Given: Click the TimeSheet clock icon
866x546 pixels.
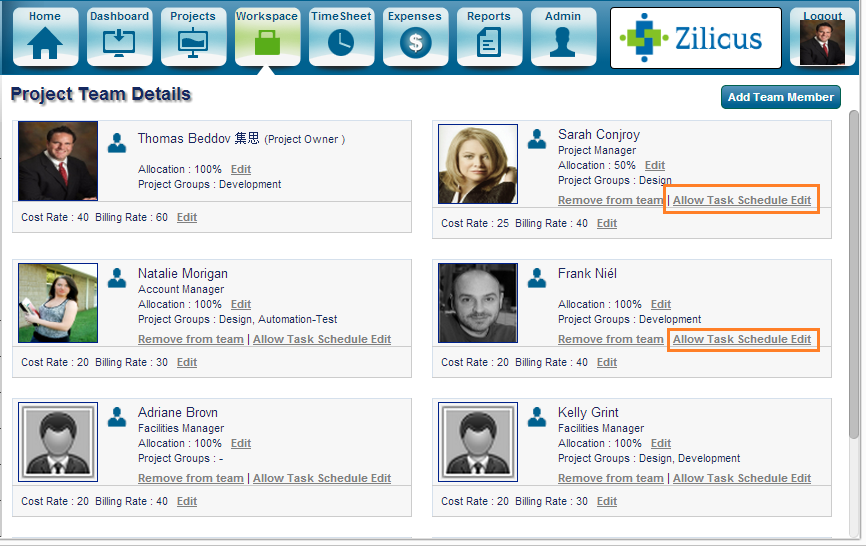Looking at the screenshot, I should click(x=341, y=43).
